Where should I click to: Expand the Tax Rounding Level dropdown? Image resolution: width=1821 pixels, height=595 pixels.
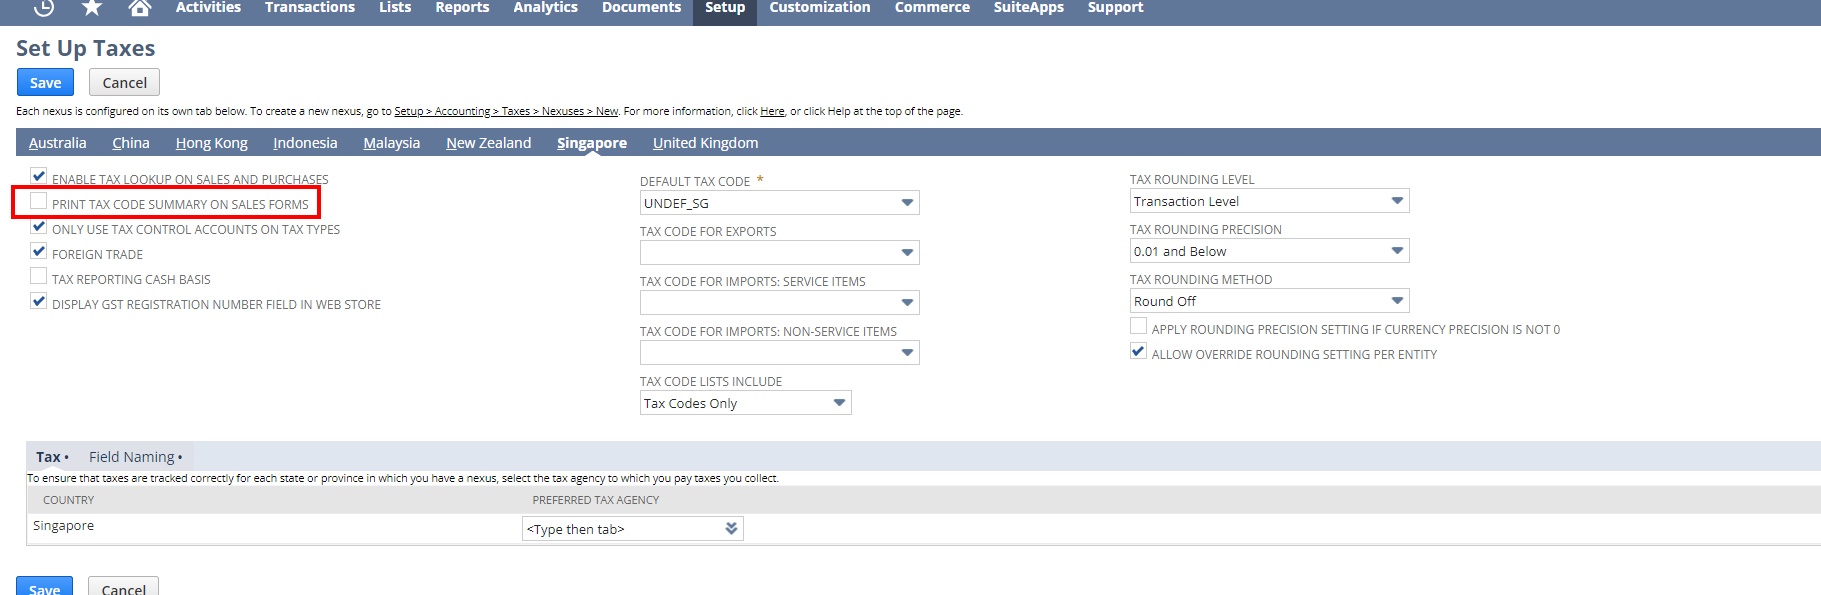(1396, 201)
